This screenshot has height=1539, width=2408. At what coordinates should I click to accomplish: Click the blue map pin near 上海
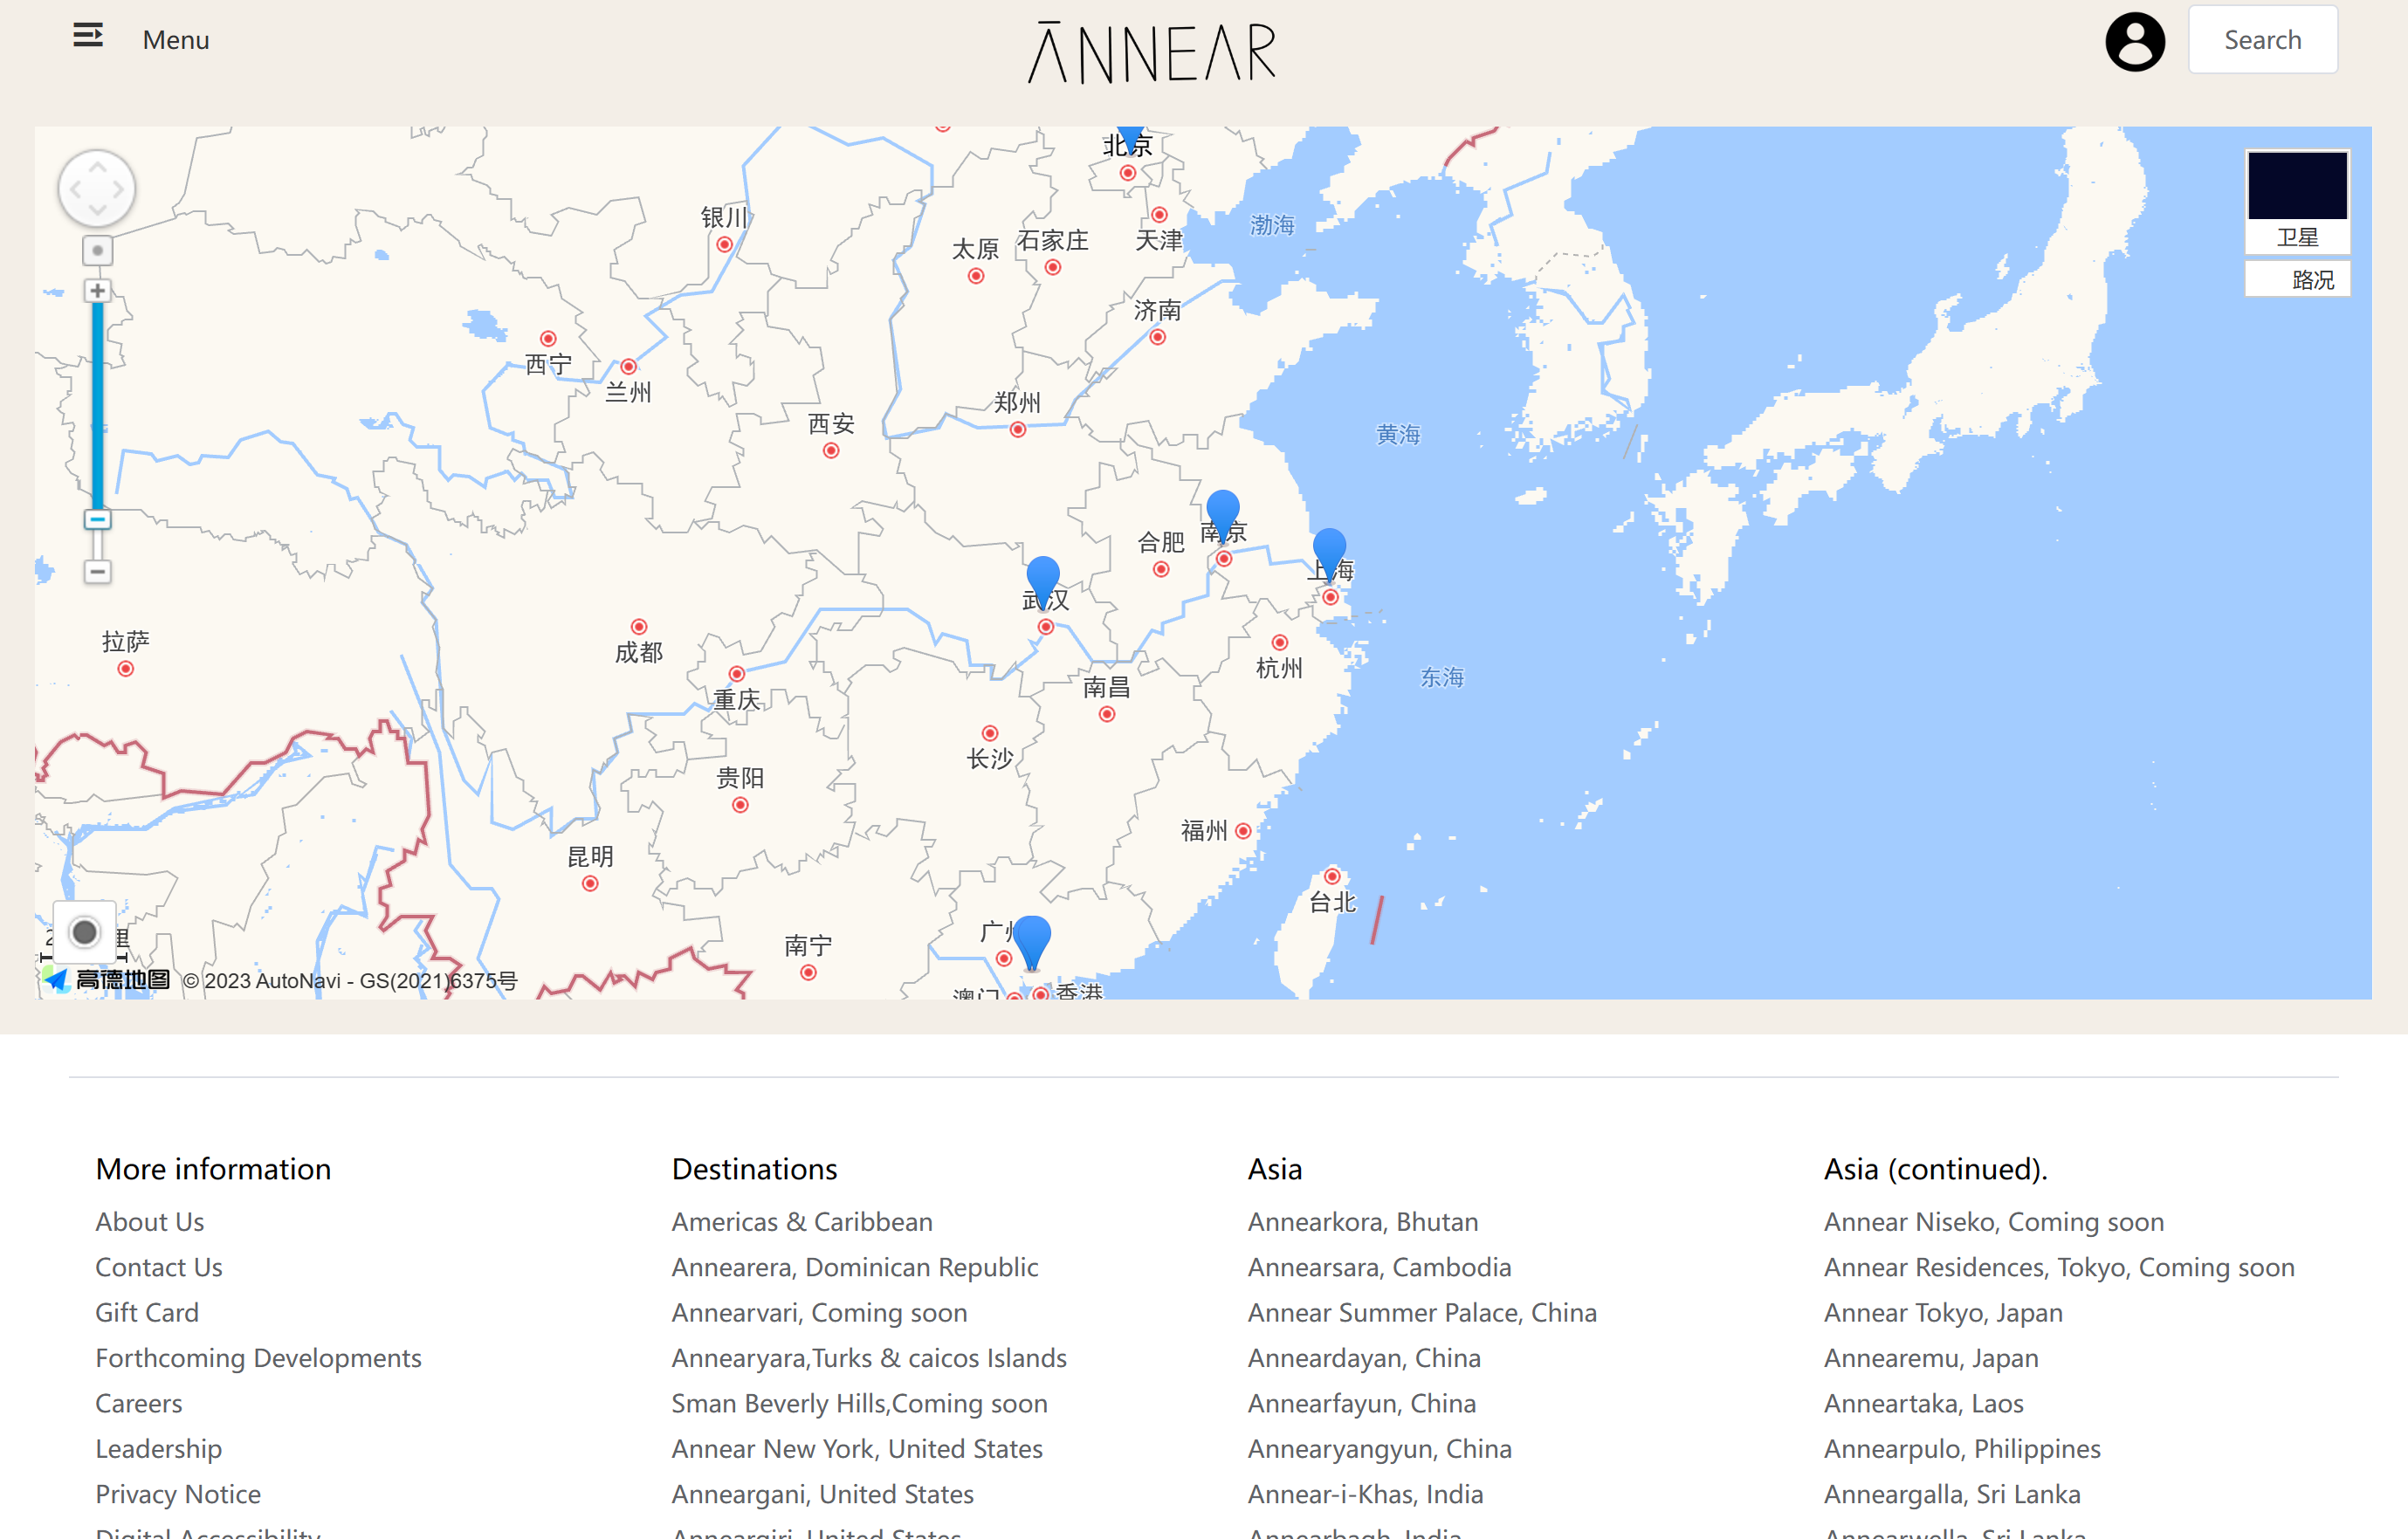click(1329, 554)
